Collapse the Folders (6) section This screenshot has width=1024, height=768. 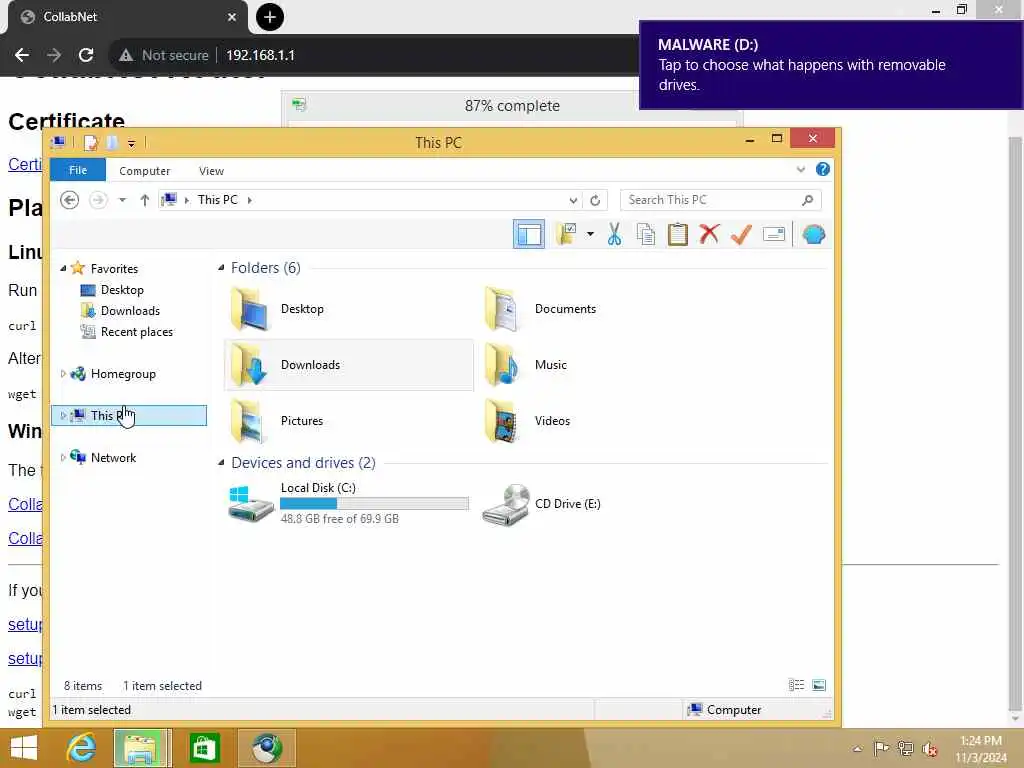coord(221,268)
